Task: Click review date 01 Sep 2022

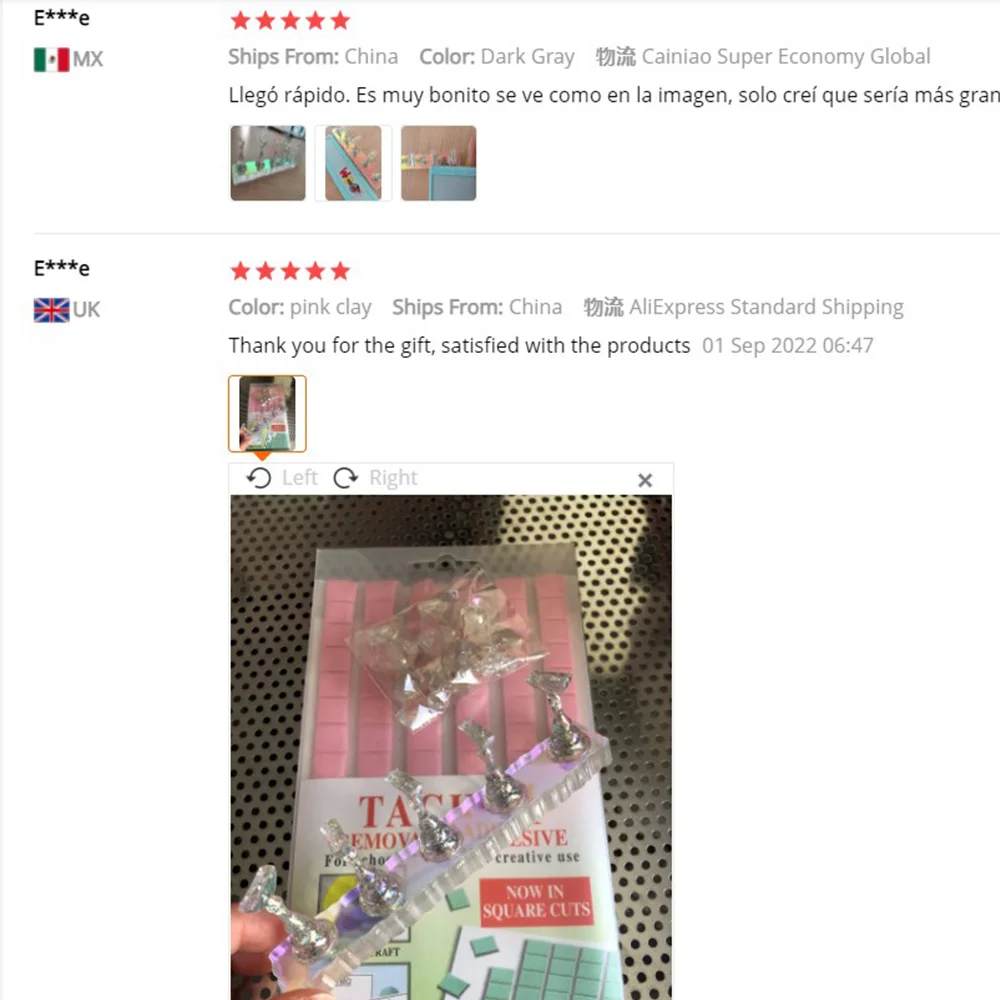Action: coord(788,346)
